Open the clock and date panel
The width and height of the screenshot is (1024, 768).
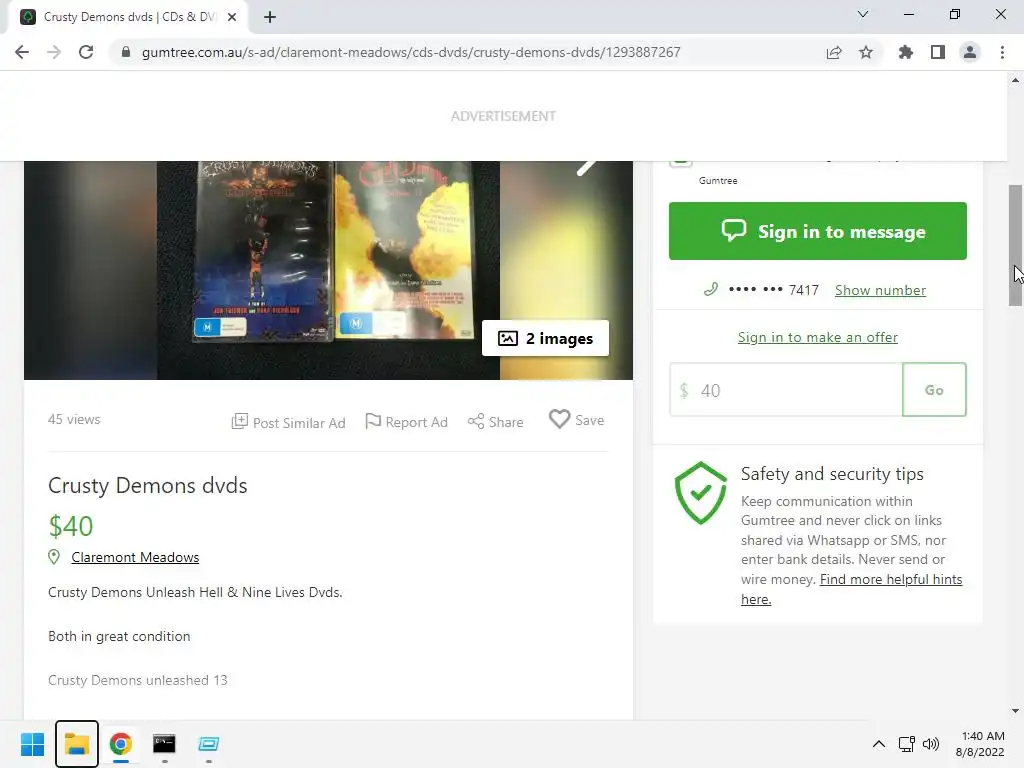(x=980, y=744)
